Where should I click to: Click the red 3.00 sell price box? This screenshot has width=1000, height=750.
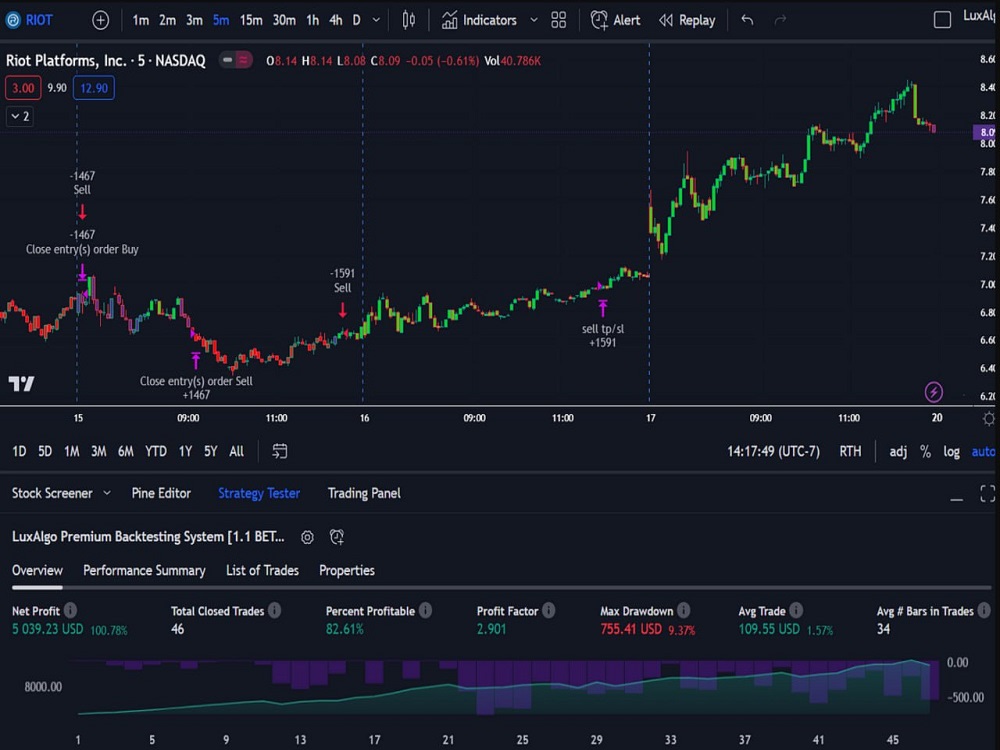[x=23, y=88]
